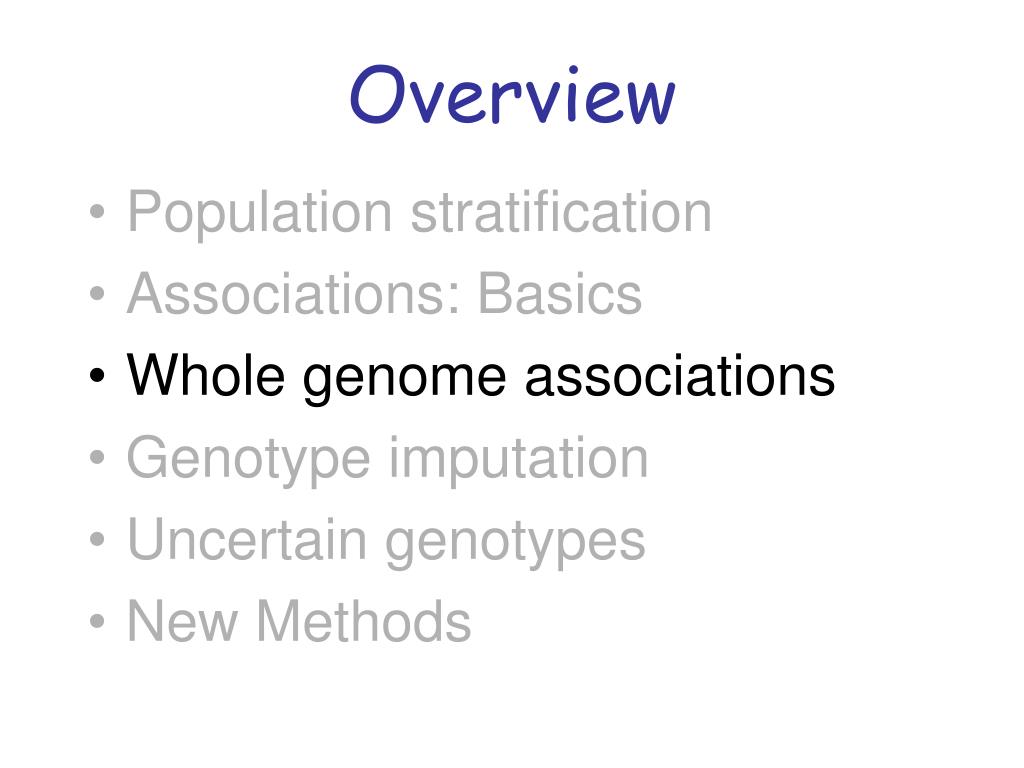The width and height of the screenshot is (1024, 768).
Task: Click the Uncertain genotypes bullet text
Action: point(387,541)
